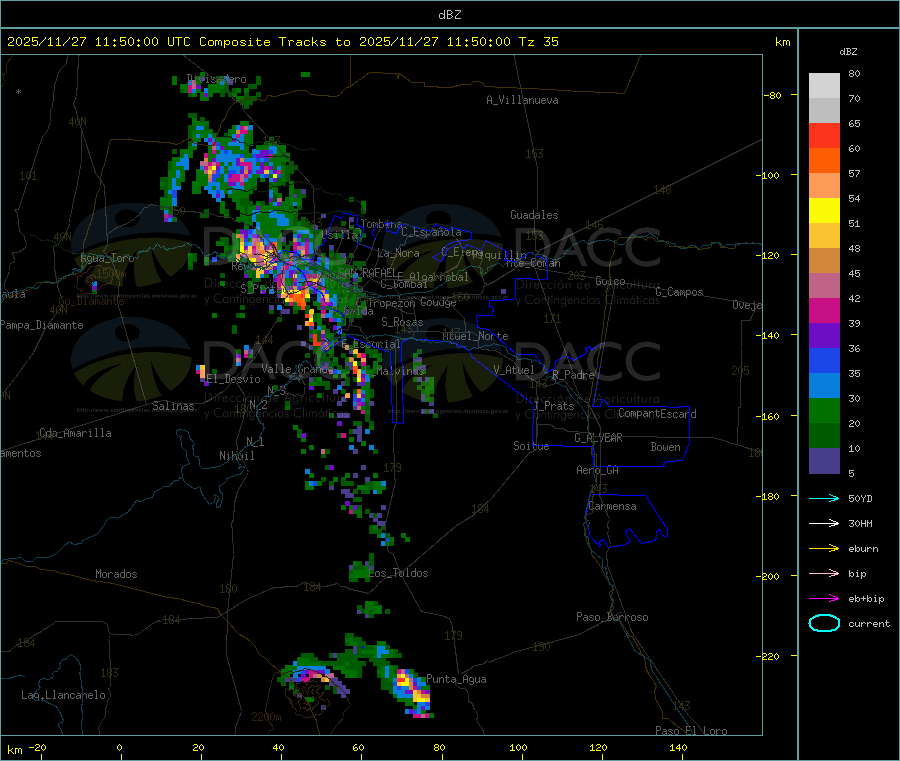
Task: Select the orange 57-60 dBZ color band
Action: coord(824,161)
